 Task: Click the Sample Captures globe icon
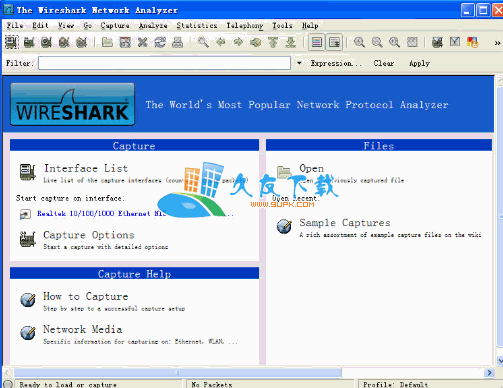tap(284, 226)
